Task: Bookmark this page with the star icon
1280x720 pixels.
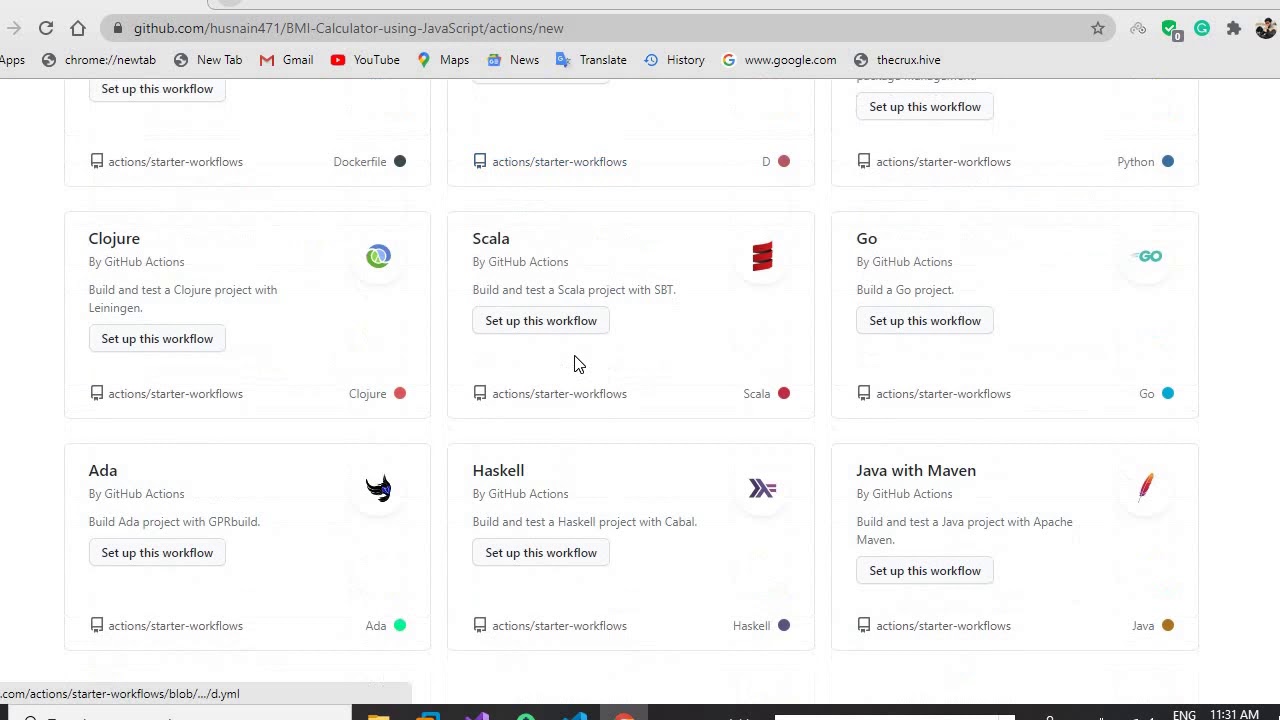Action: click(1098, 28)
